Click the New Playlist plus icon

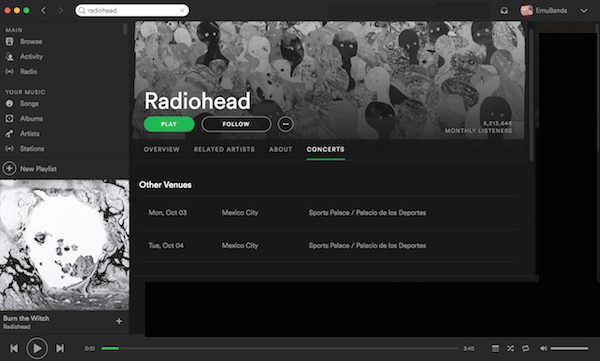[10, 168]
